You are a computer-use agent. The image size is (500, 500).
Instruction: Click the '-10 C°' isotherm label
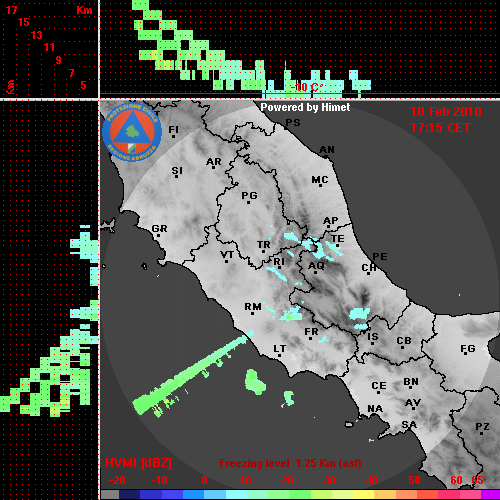coord(306,87)
